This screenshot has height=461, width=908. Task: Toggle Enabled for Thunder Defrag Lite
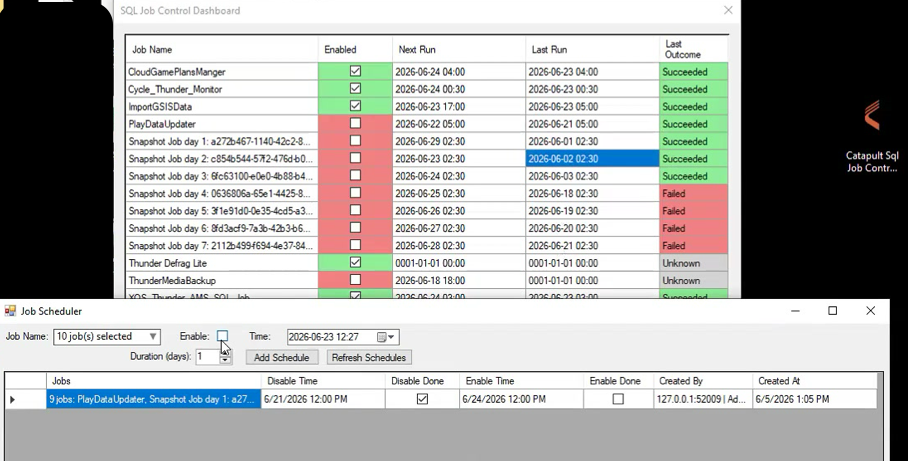(x=355, y=262)
